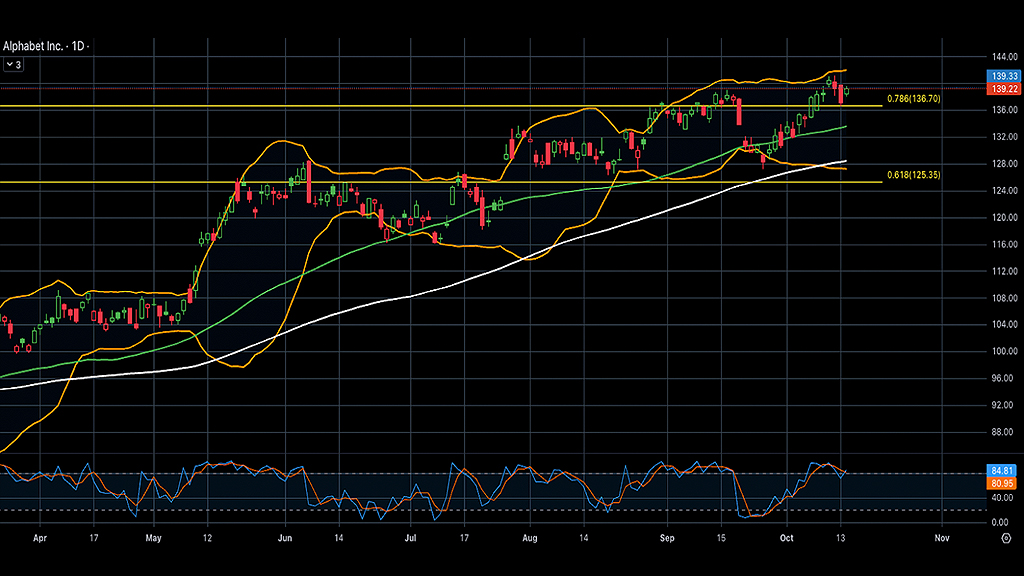Click the 96.00 price axis label
Screen dimensions: 1024x576
click(x=1004, y=378)
